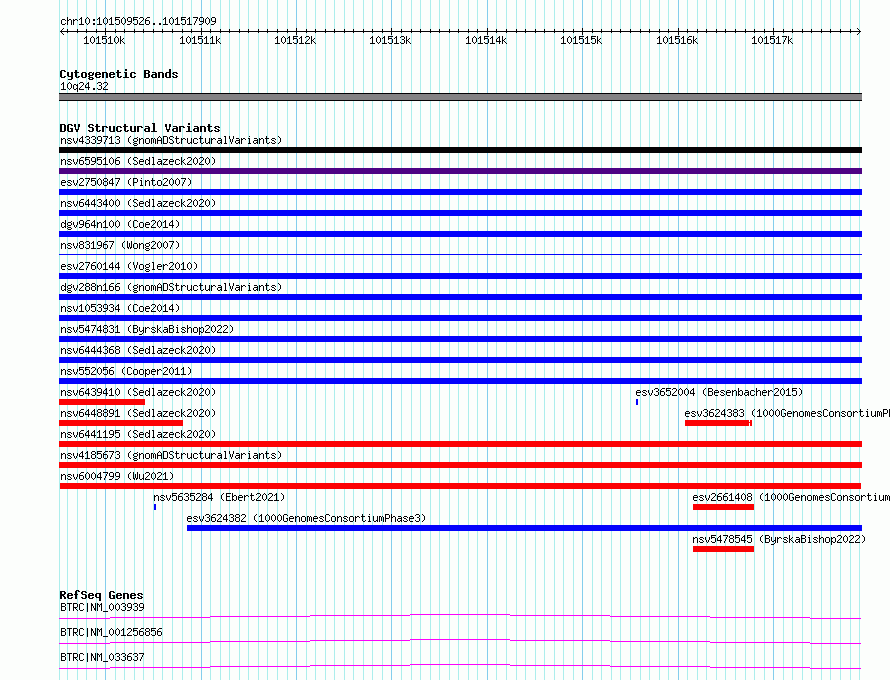
Task: Click ruler position 101514k
Action: click(486, 40)
